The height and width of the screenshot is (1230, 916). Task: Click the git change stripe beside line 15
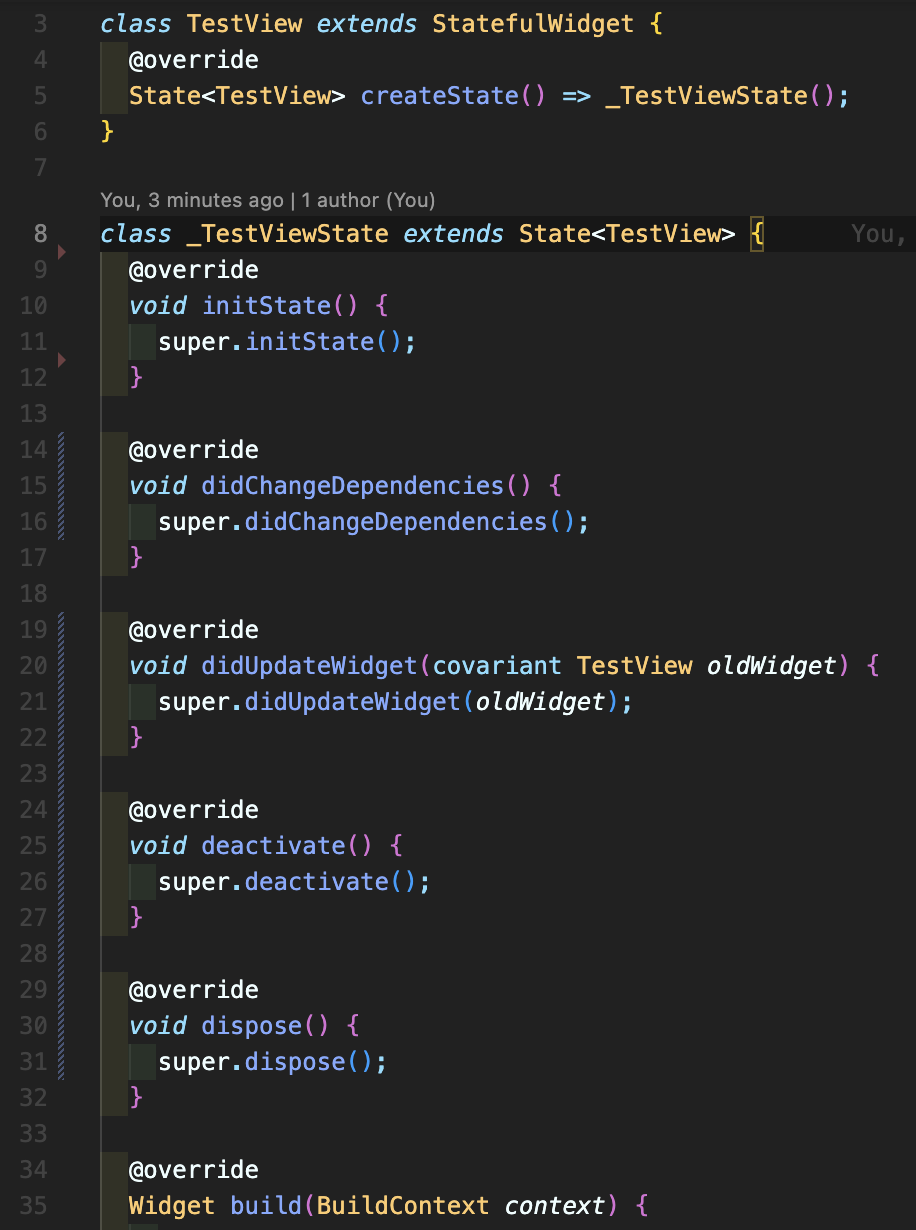(x=61, y=486)
